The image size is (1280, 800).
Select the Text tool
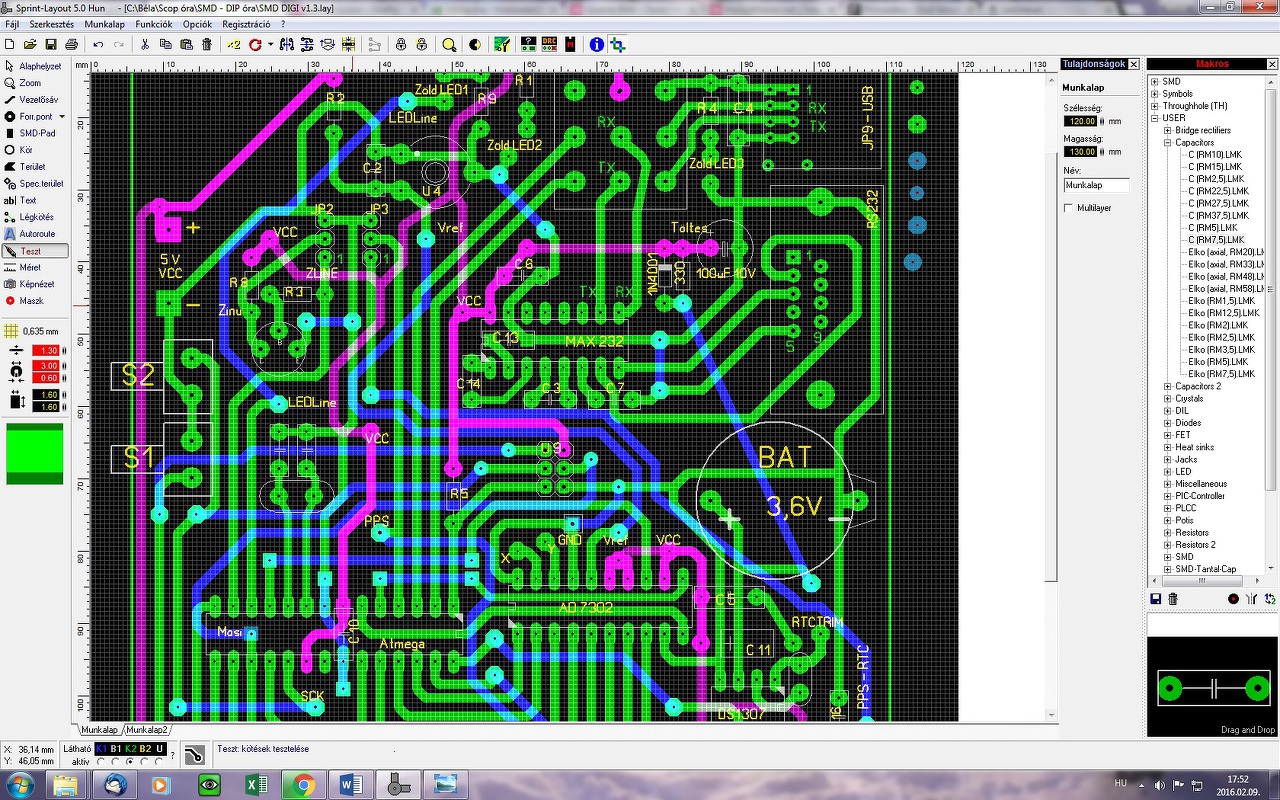coord(35,200)
